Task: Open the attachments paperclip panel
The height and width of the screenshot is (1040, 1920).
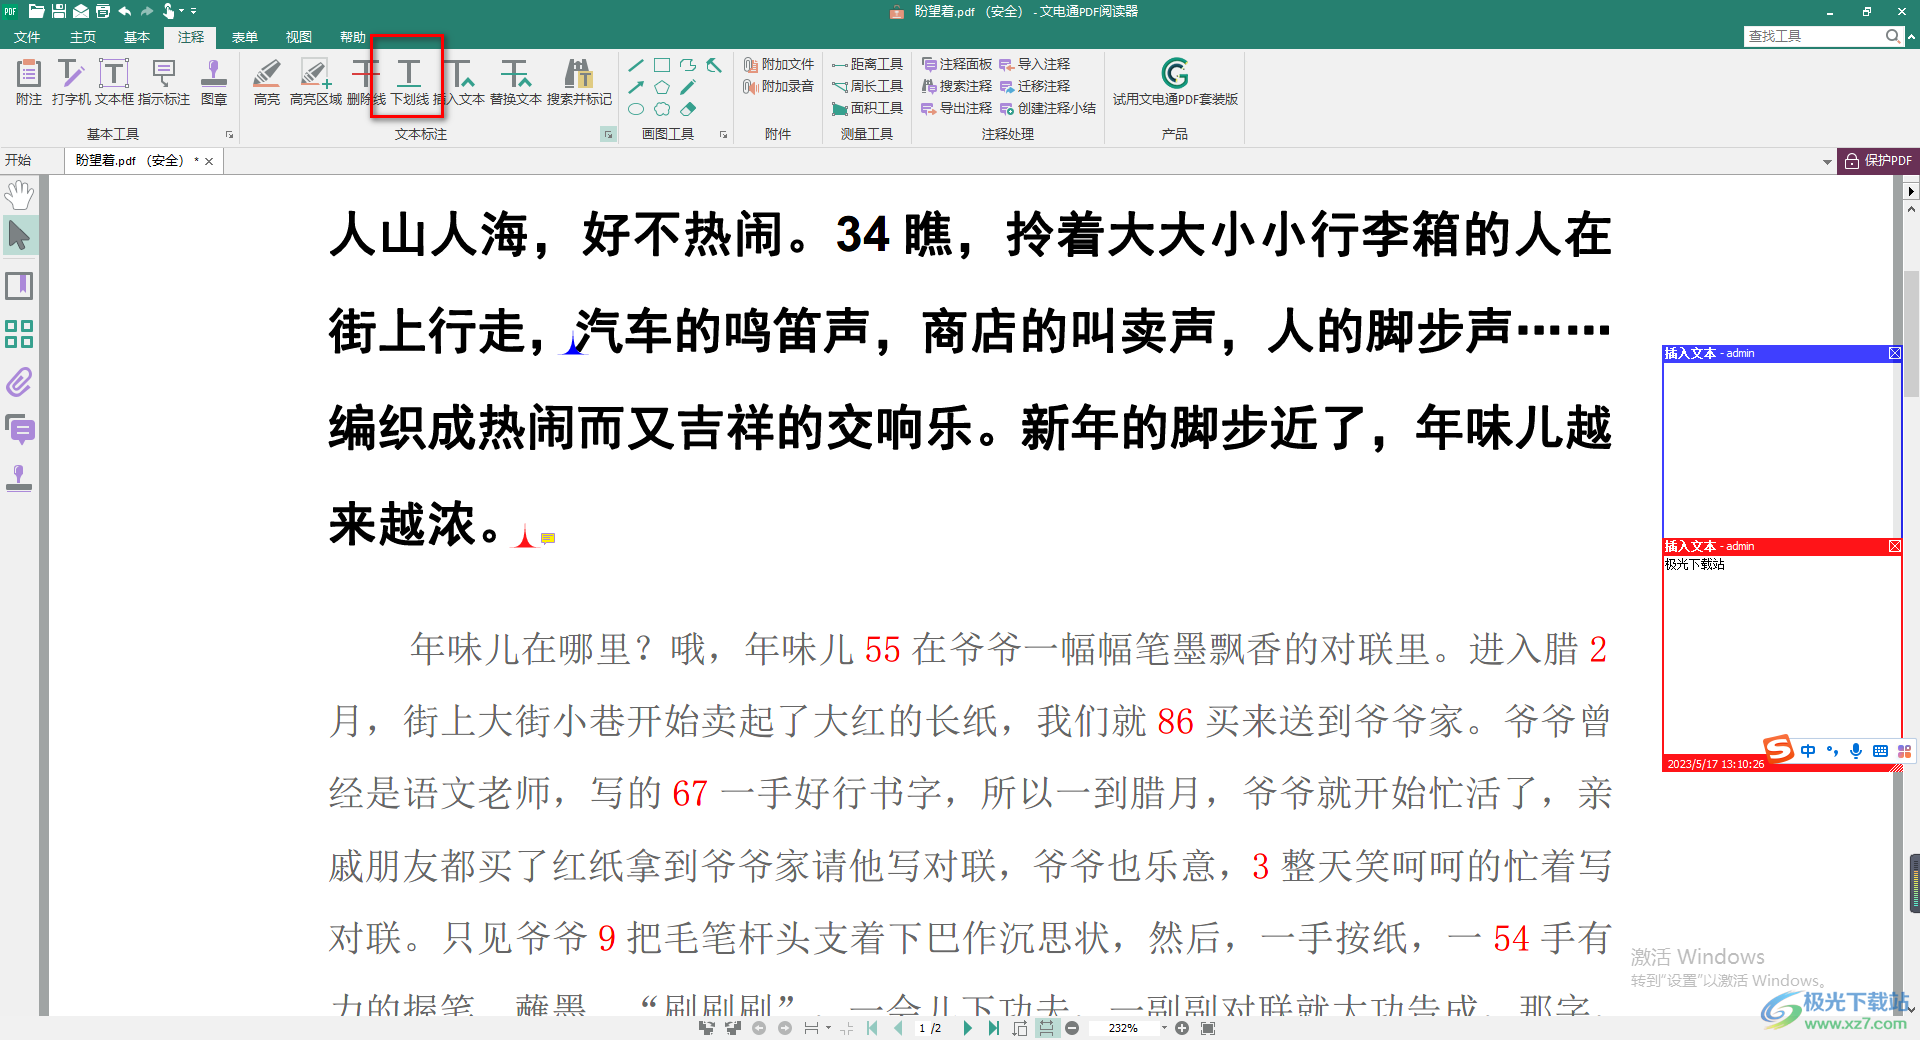Action: pyautogui.click(x=19, y=382)
